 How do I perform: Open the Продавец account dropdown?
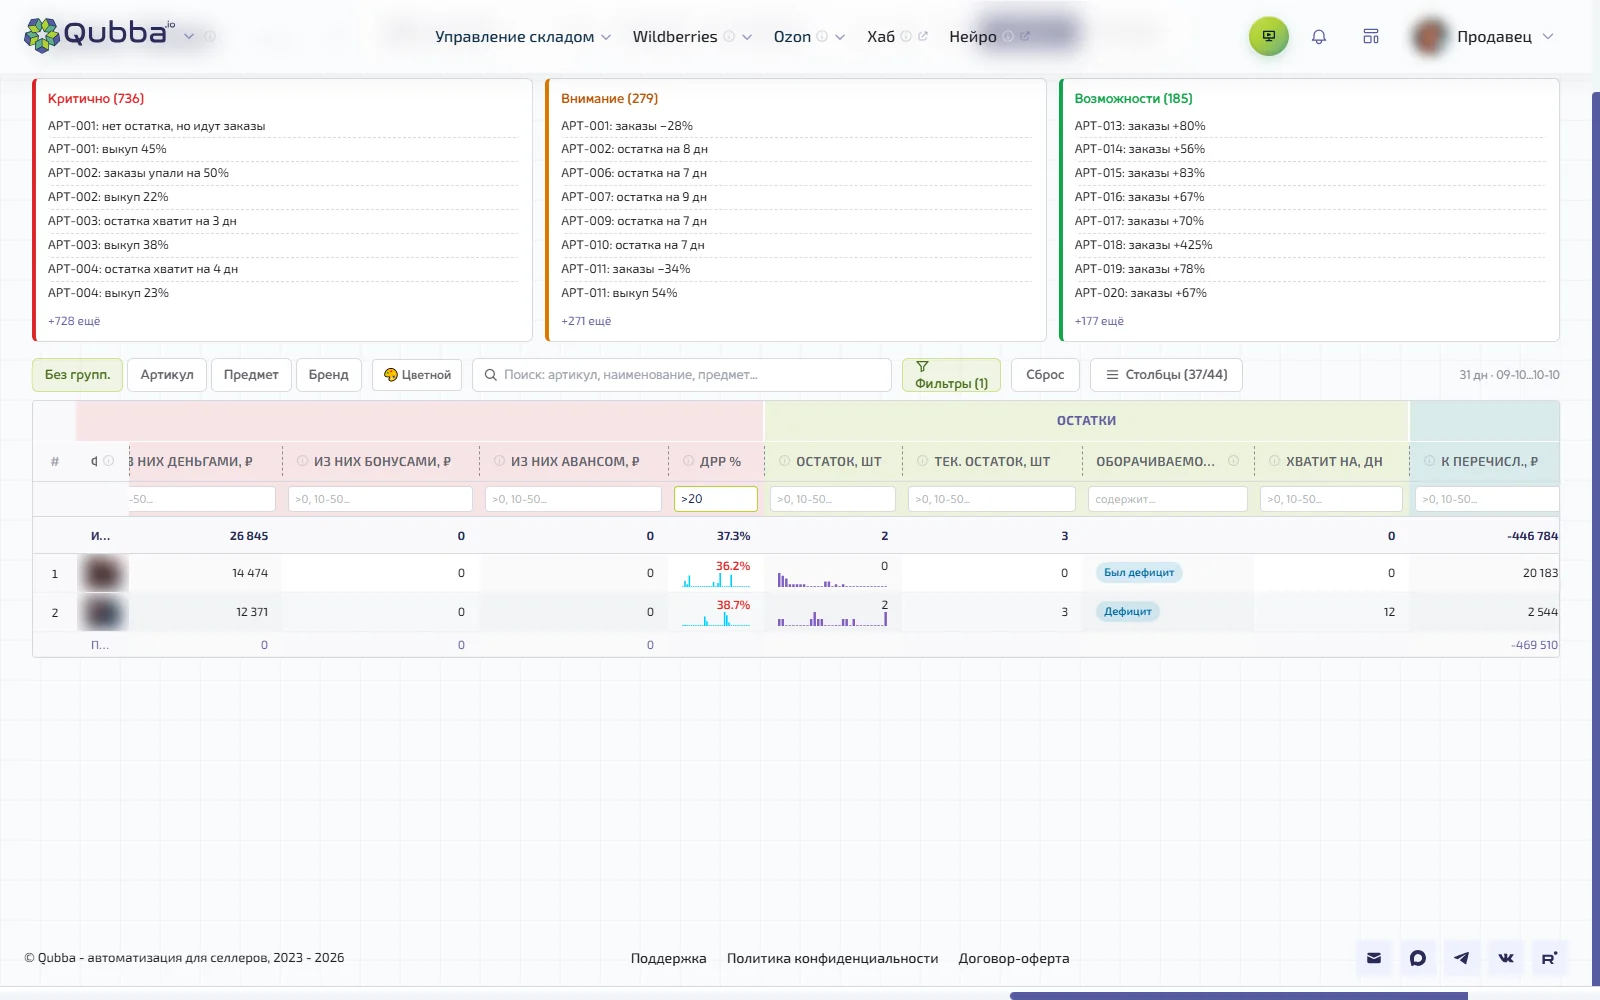[x=1483, y=36]
